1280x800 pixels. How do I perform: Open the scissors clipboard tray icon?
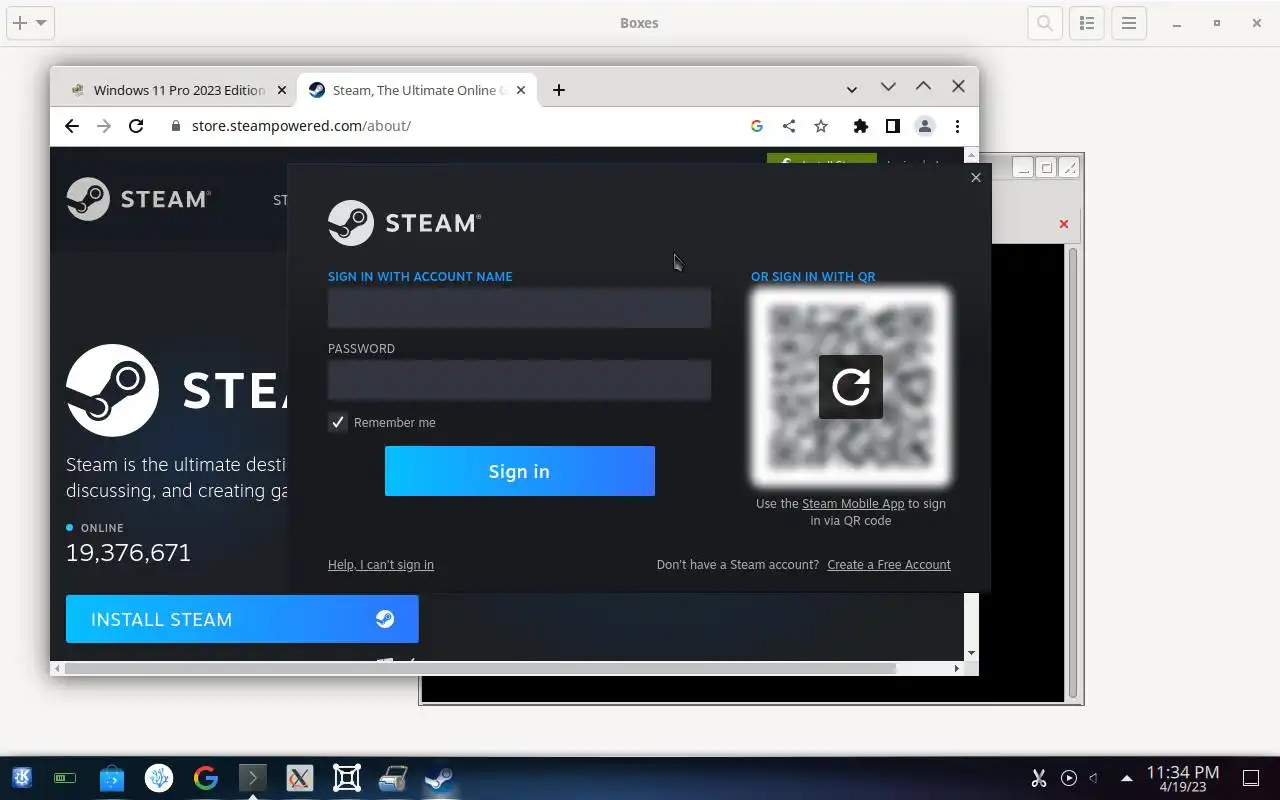pos(1038,777)
